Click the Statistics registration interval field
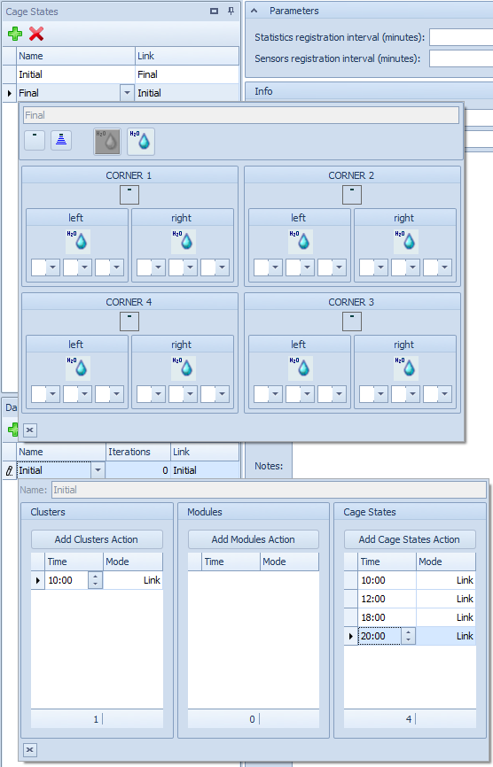 [x=461, y=37]
